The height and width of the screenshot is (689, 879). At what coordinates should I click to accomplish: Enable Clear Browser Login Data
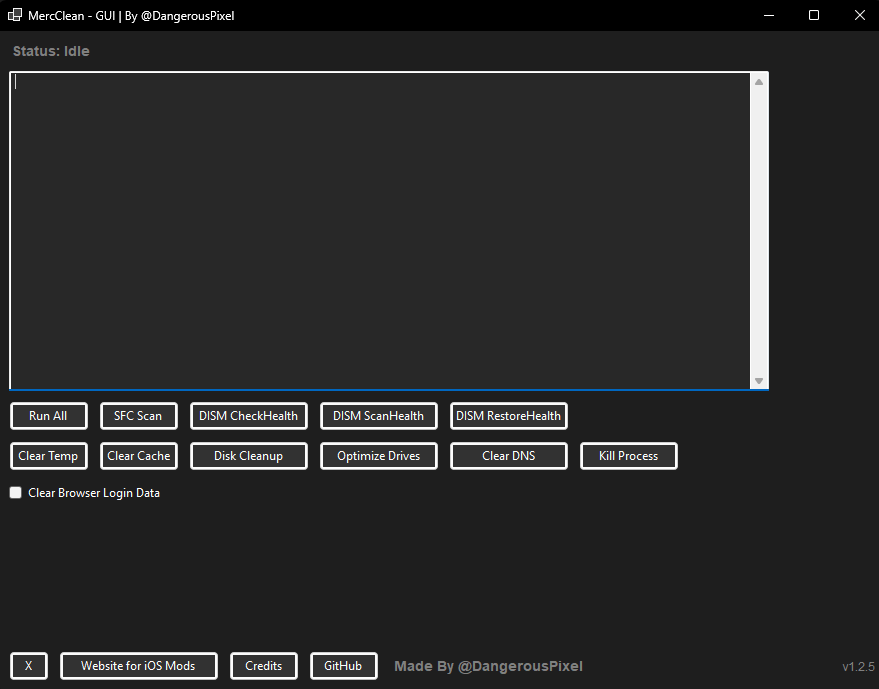(15, 492)
